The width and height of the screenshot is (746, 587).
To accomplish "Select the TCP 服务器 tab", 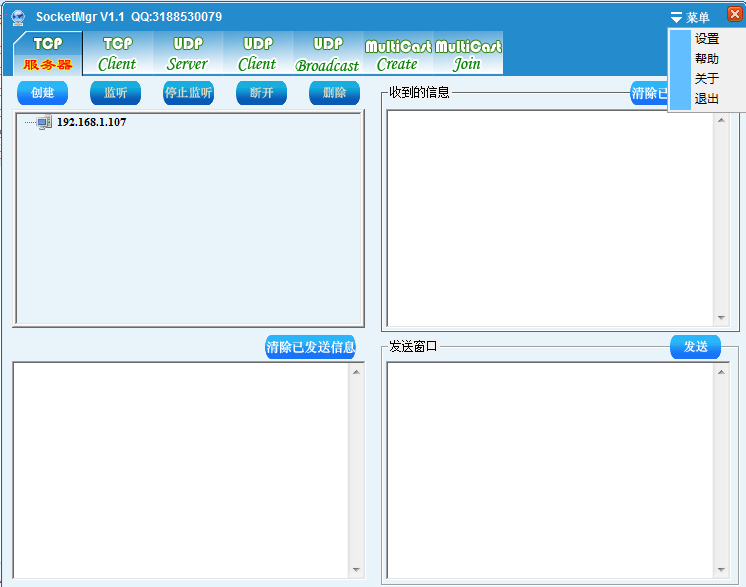I will (48, 54).
